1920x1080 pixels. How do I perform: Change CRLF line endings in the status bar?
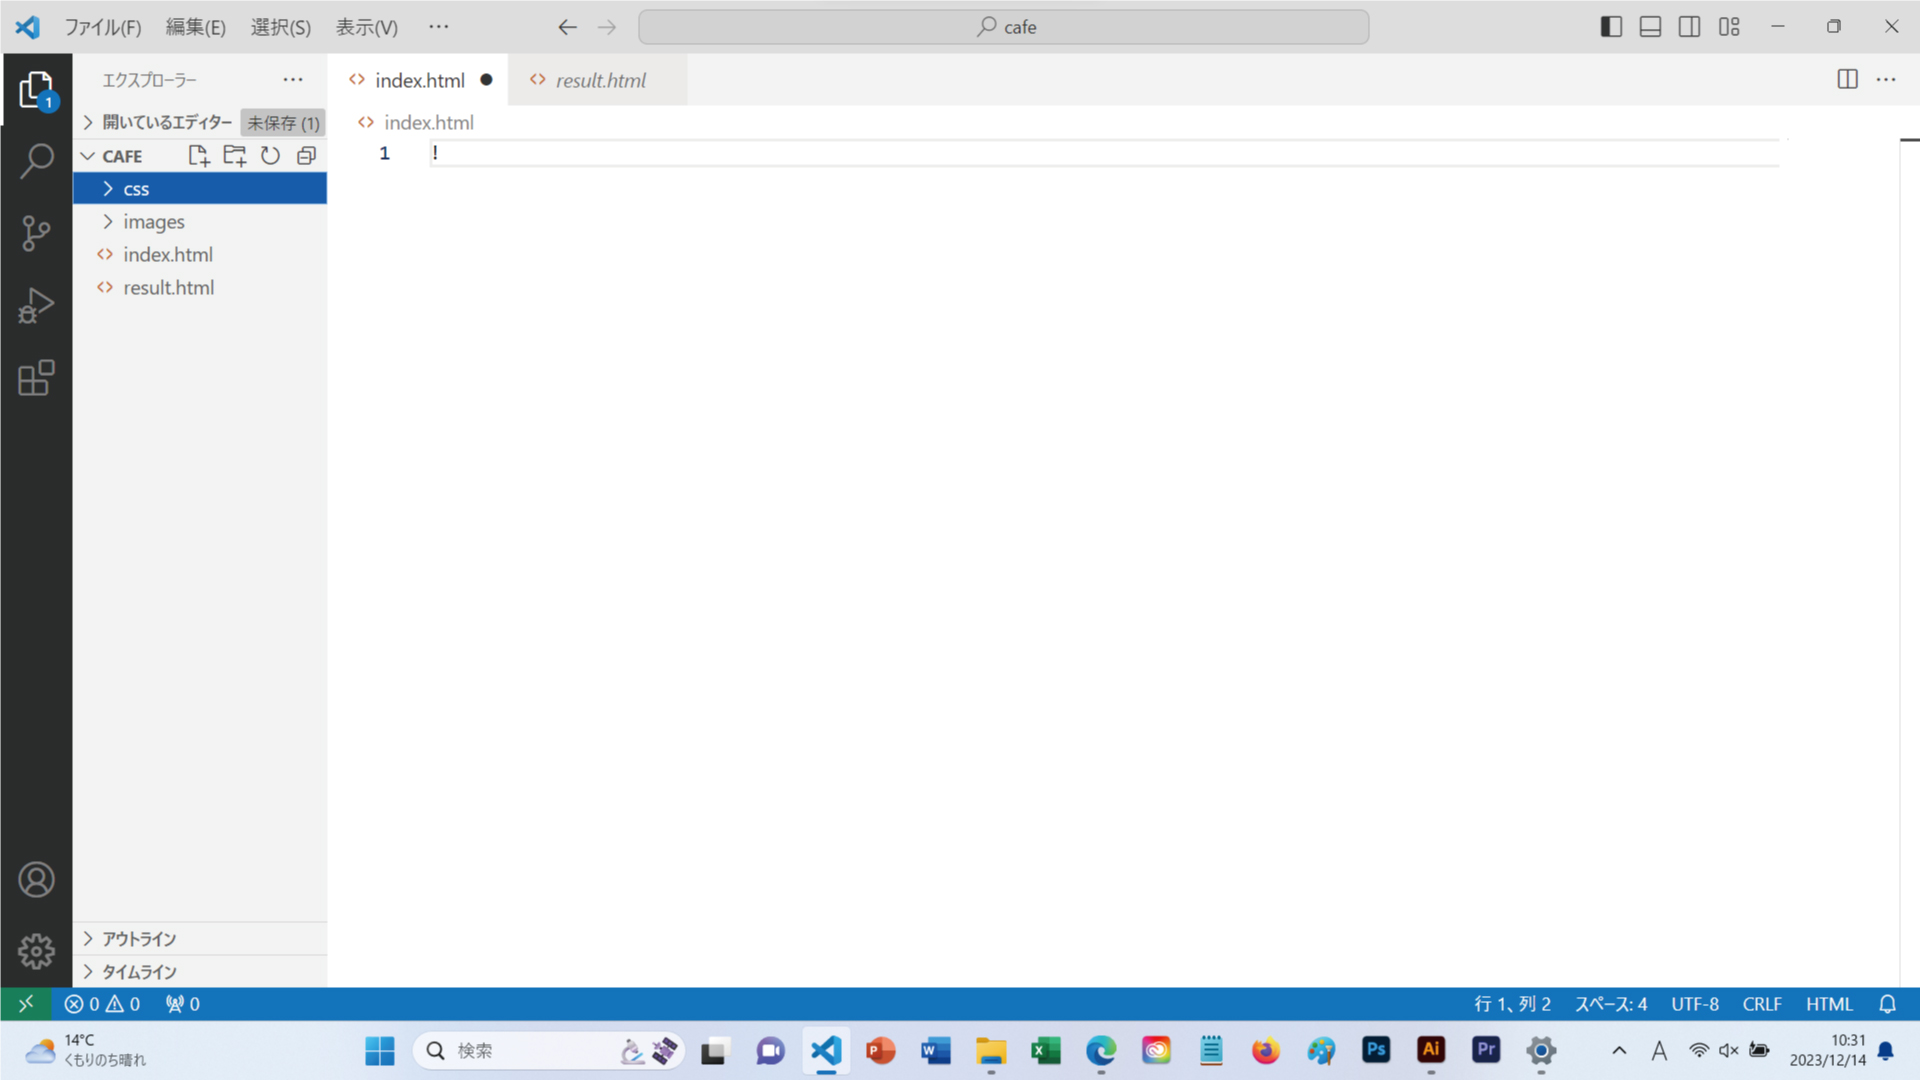pyautogui.click(x=1762, y=1004)
